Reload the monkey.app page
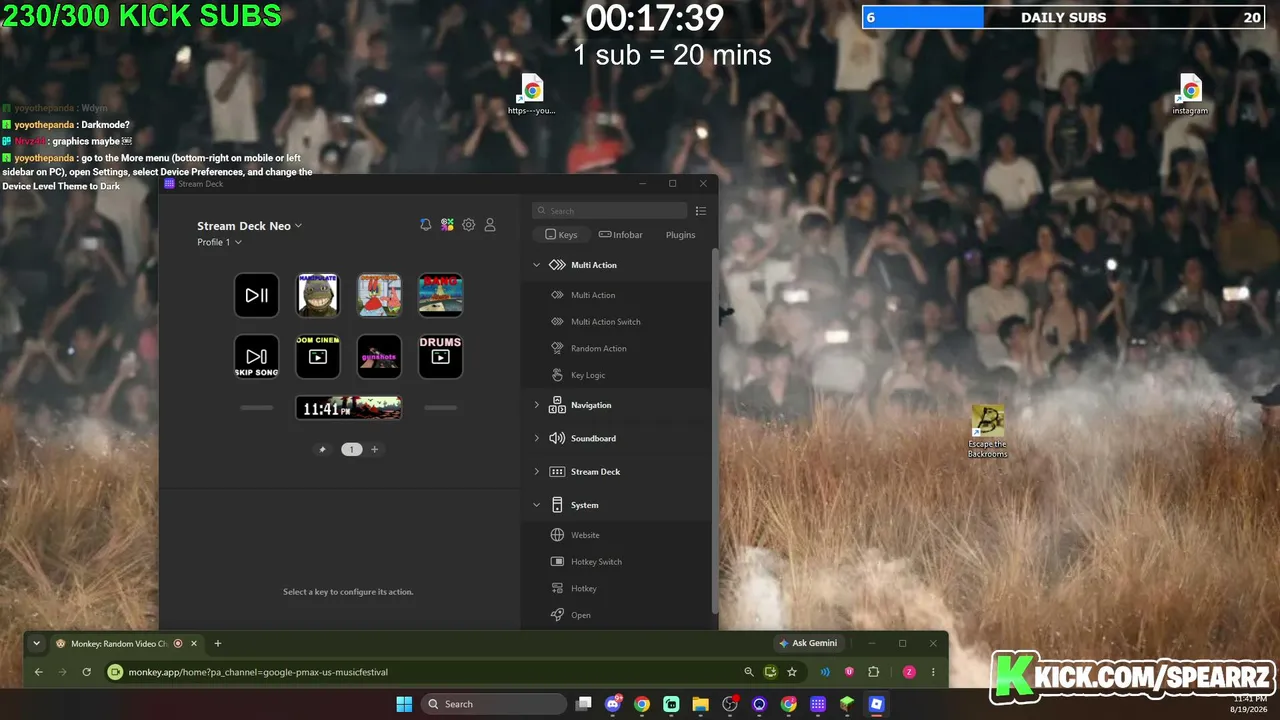The height and width of the screenshot is (720, 1280). (87, 672)
